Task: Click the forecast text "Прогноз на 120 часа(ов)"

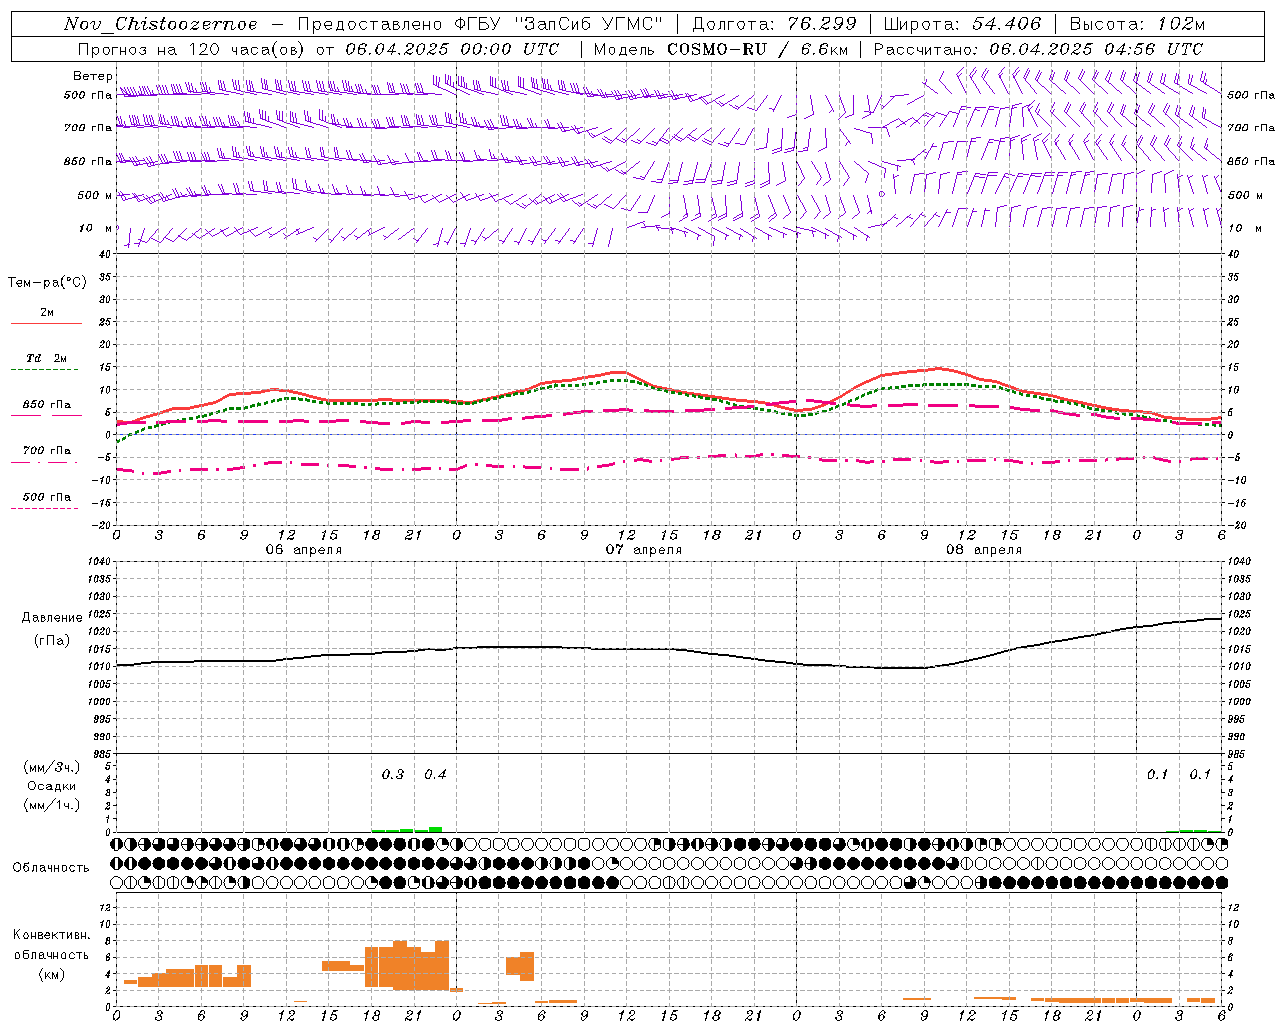Action: [193, 49]
